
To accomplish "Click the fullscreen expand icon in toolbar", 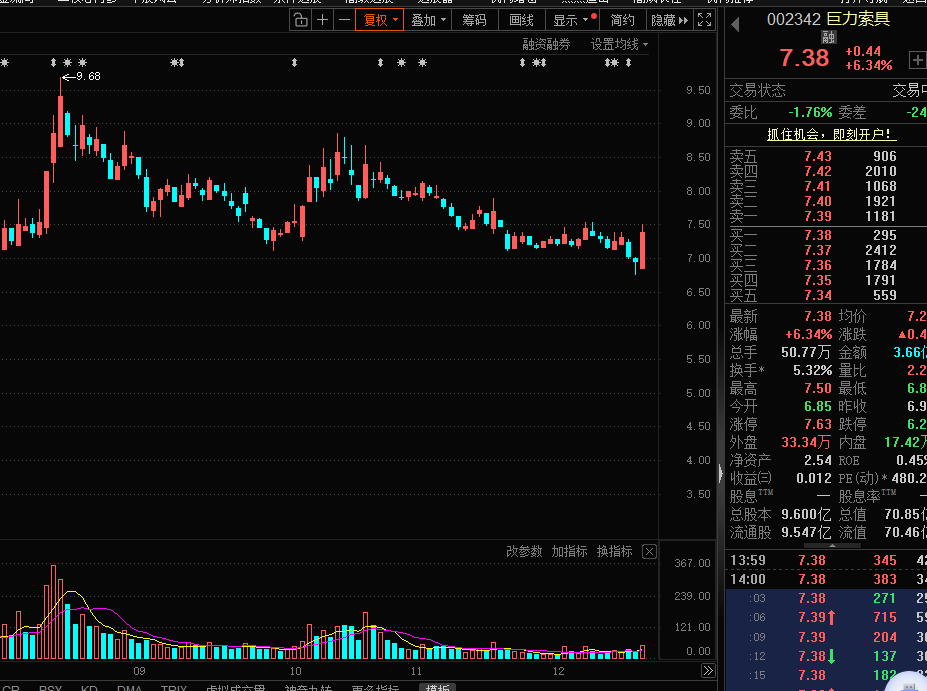I will pyautogui.click(x=704, y=20).
